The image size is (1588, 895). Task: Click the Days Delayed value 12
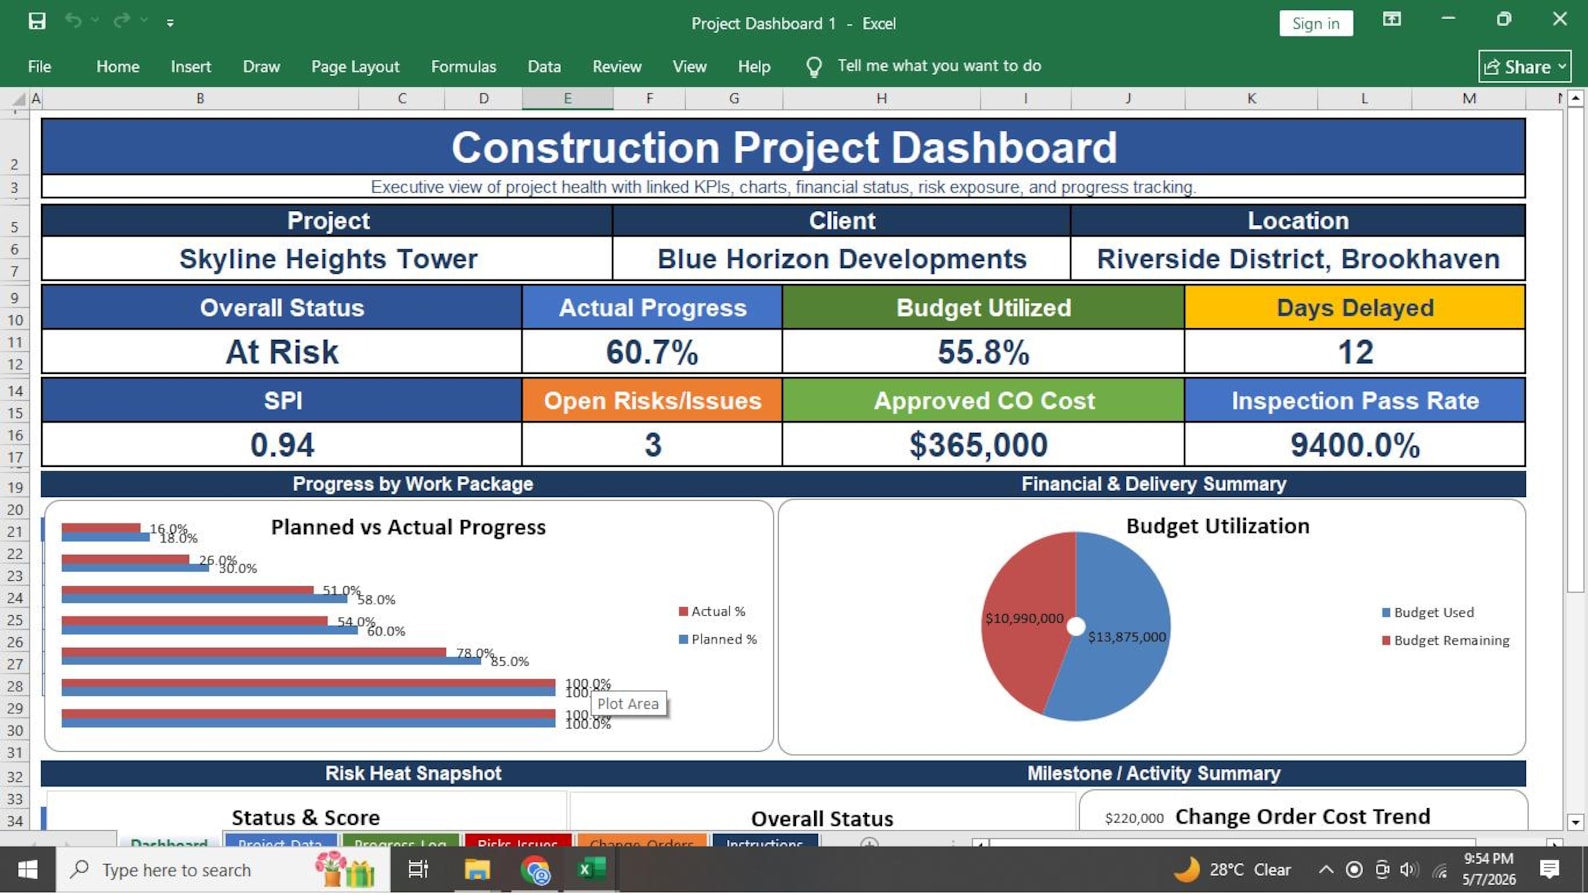(1355, 352)
